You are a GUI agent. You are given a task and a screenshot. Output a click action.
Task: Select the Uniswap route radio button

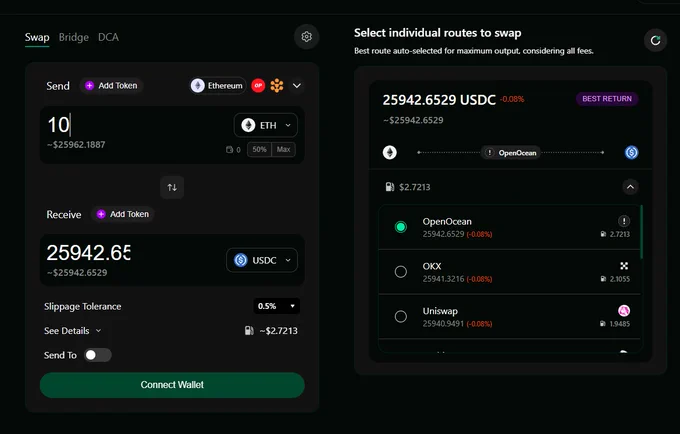click(x=401, y=316)
